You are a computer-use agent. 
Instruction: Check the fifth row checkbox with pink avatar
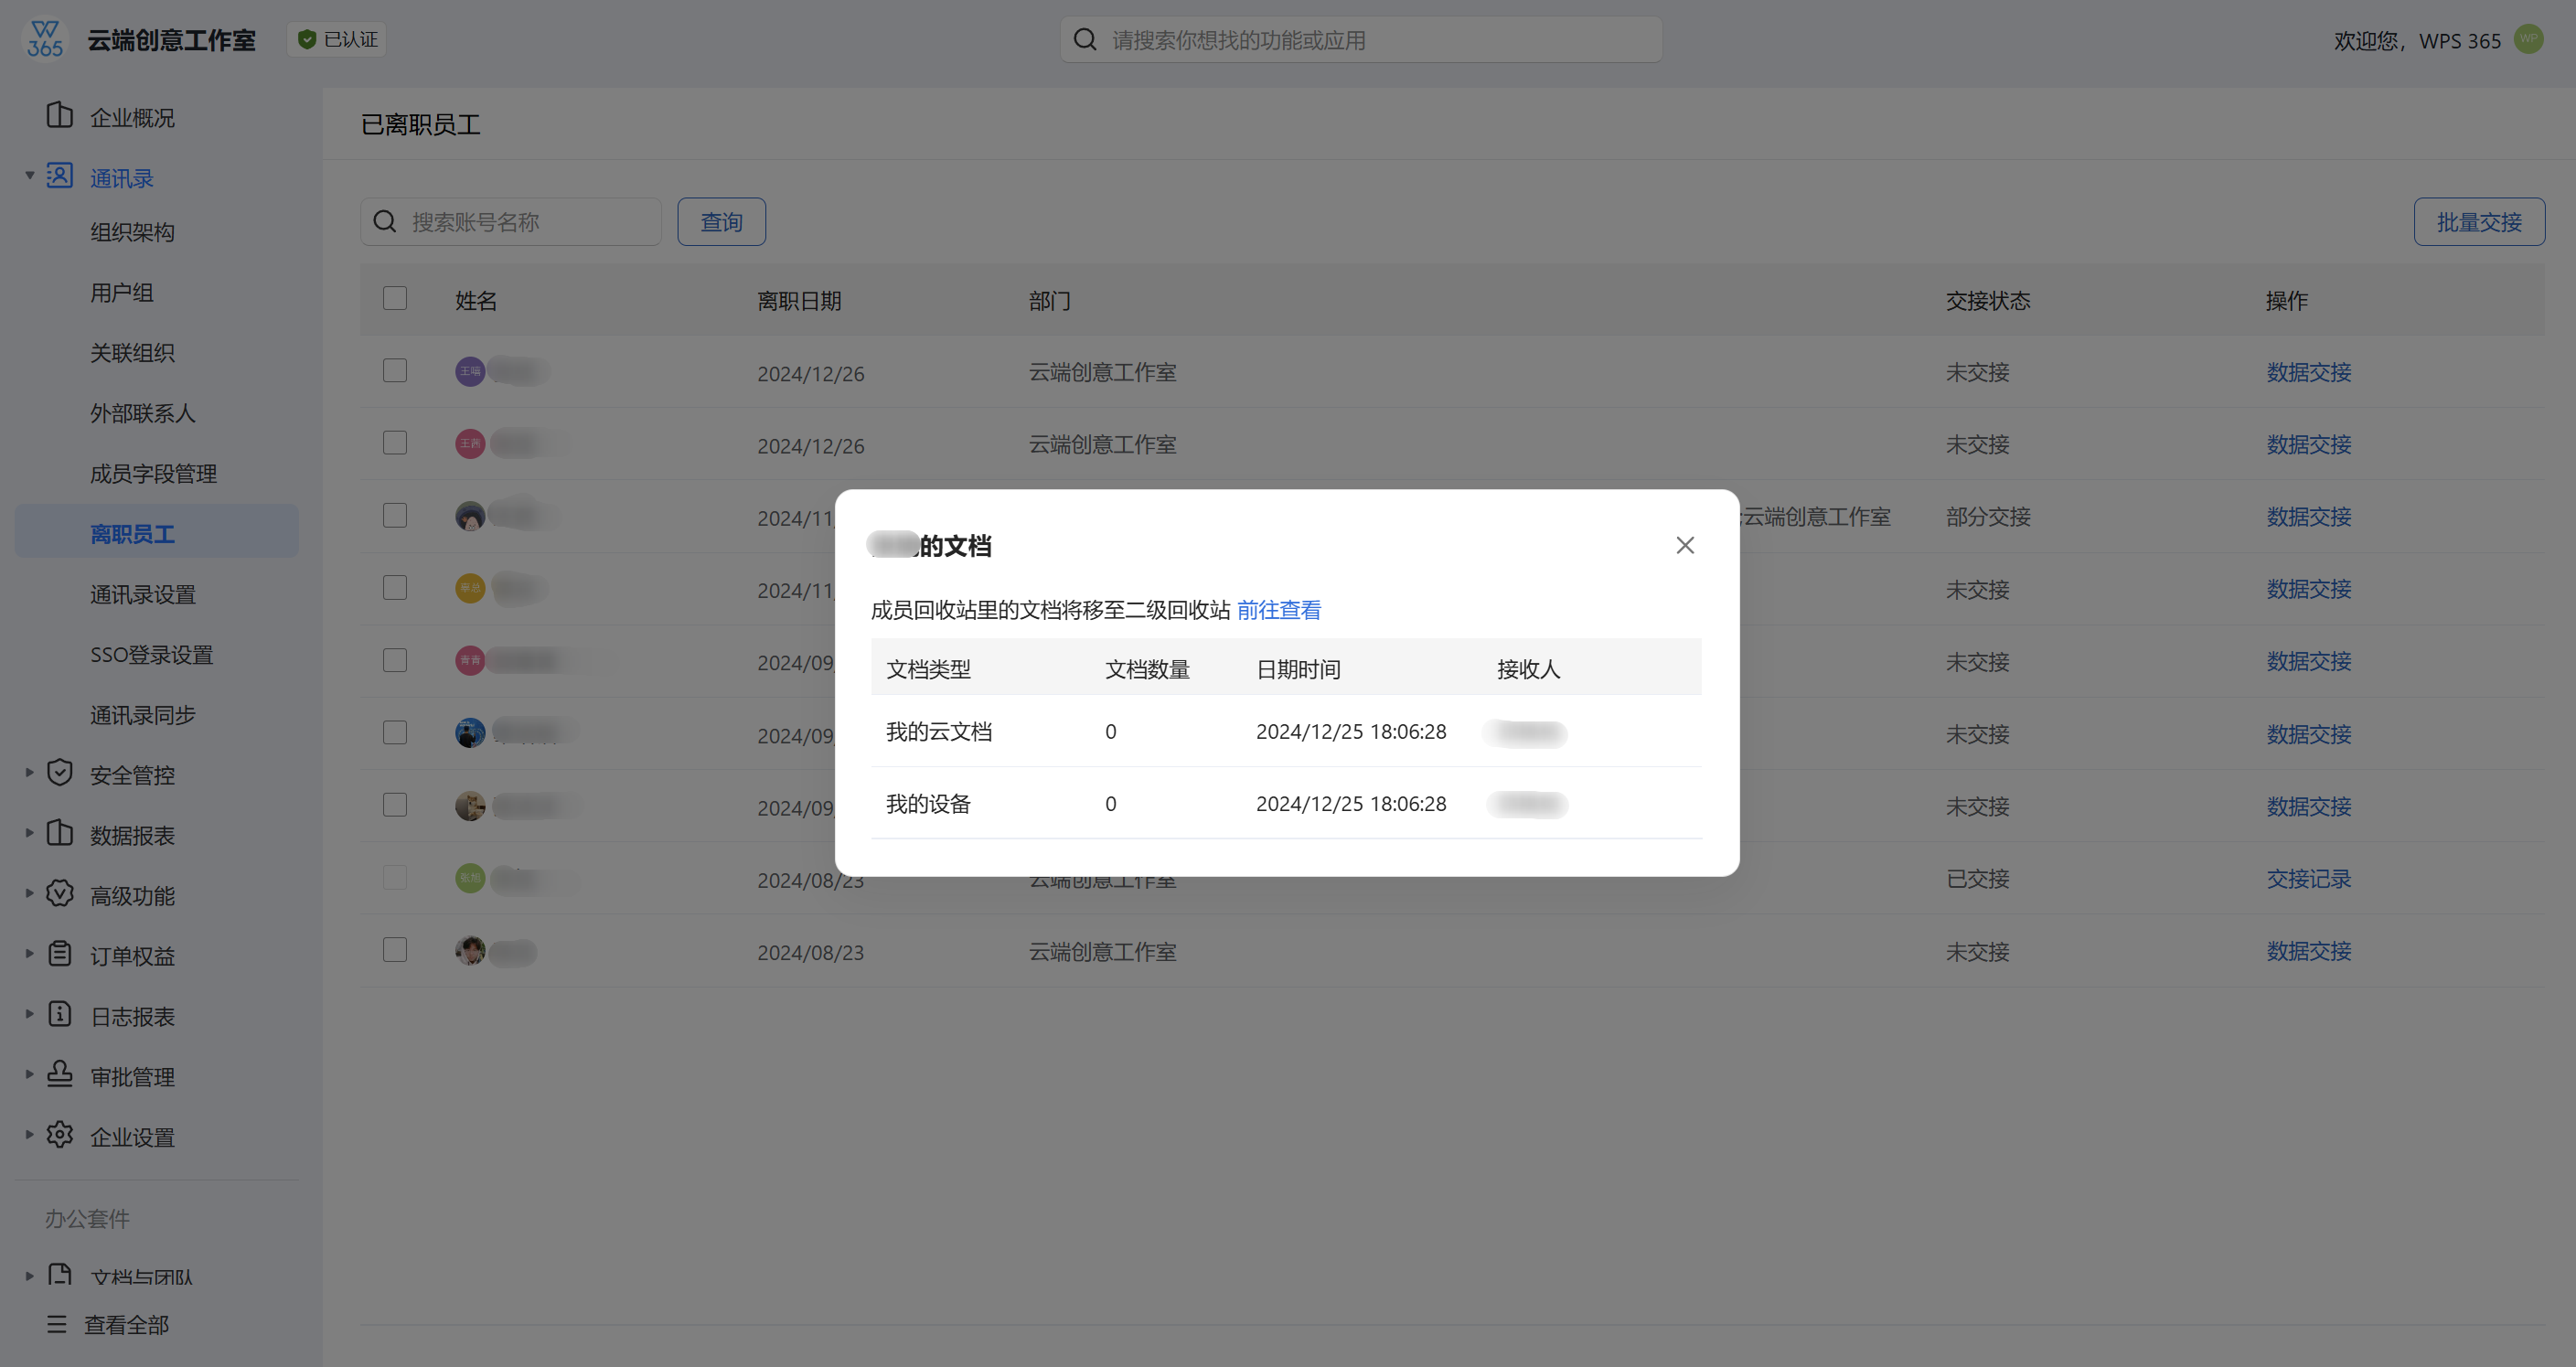coord(395,661)
